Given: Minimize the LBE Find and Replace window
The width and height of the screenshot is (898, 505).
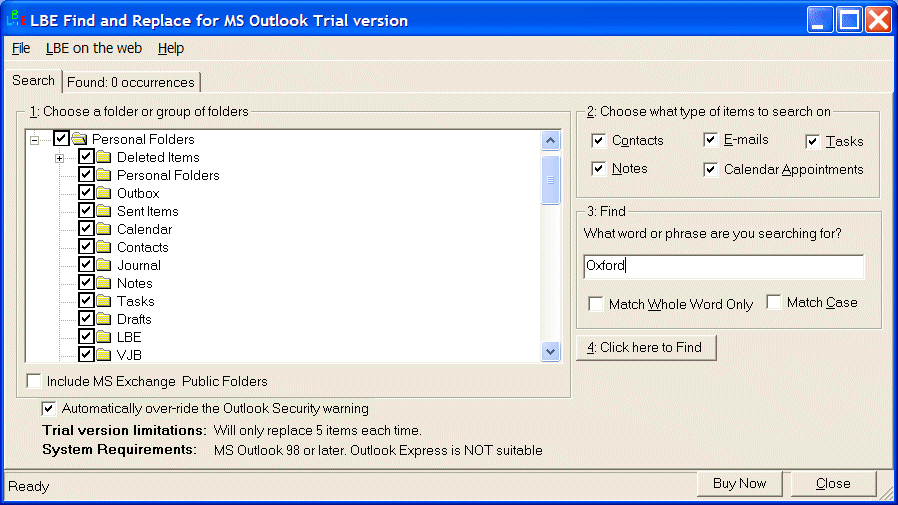Looking at the screenshot, I should pos(820,20).
